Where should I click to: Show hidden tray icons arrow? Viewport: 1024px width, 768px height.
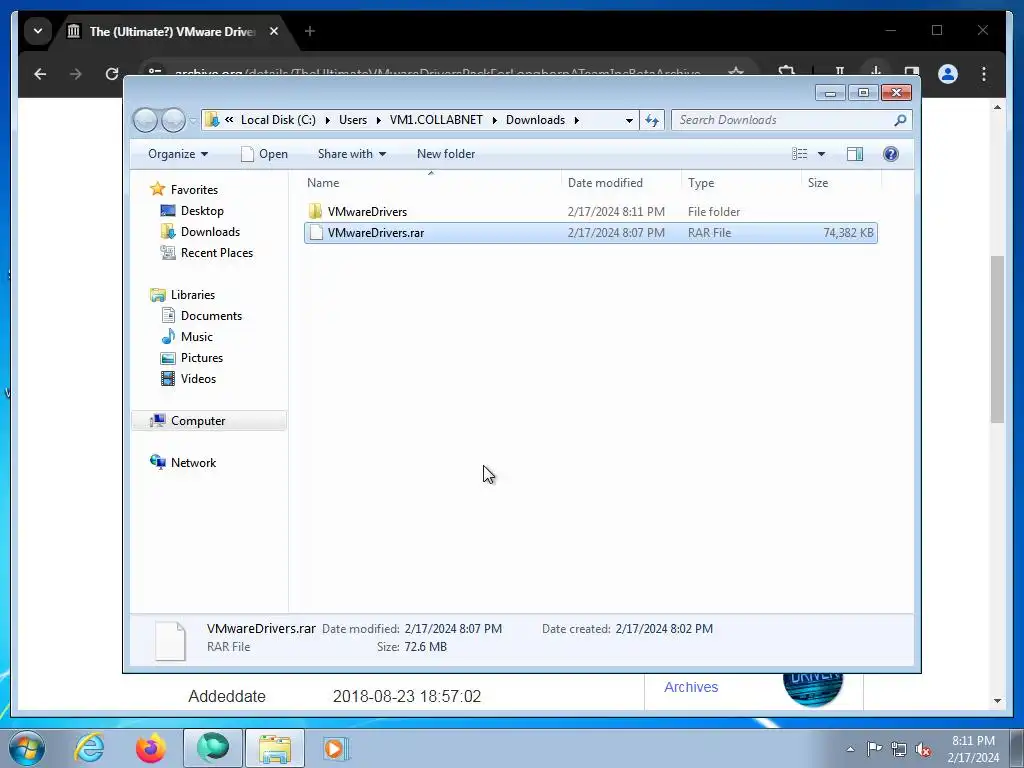tap(850, 749)
